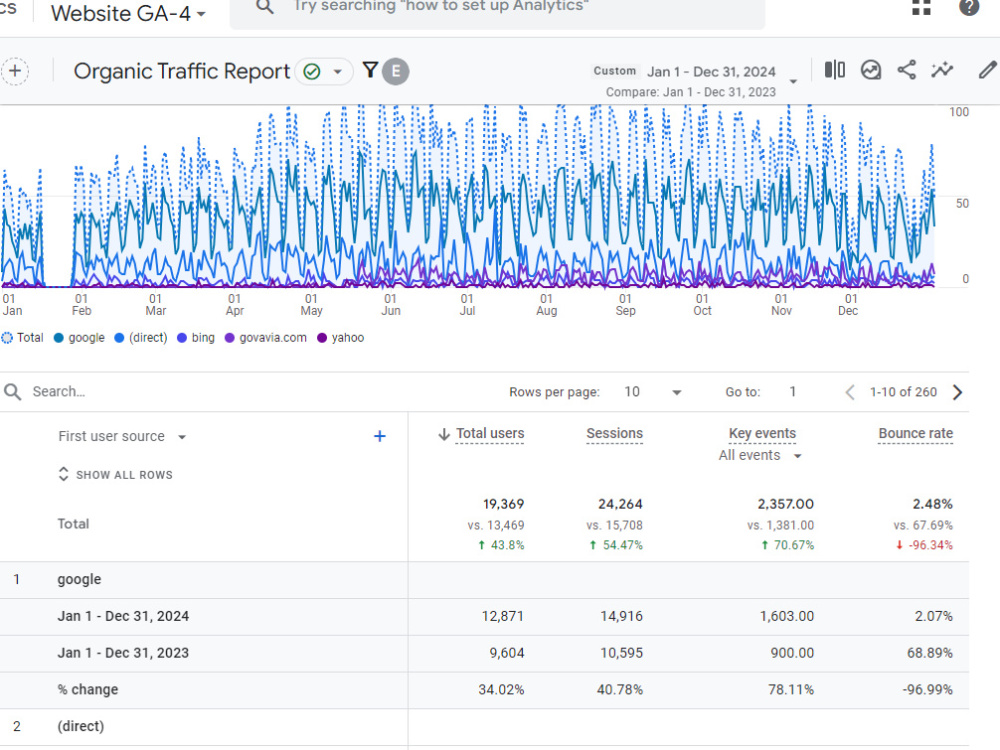Customize report with pencil icon
Viewport: 1000px width, 750px height.
pyautogui.click(x=987, y=70)
